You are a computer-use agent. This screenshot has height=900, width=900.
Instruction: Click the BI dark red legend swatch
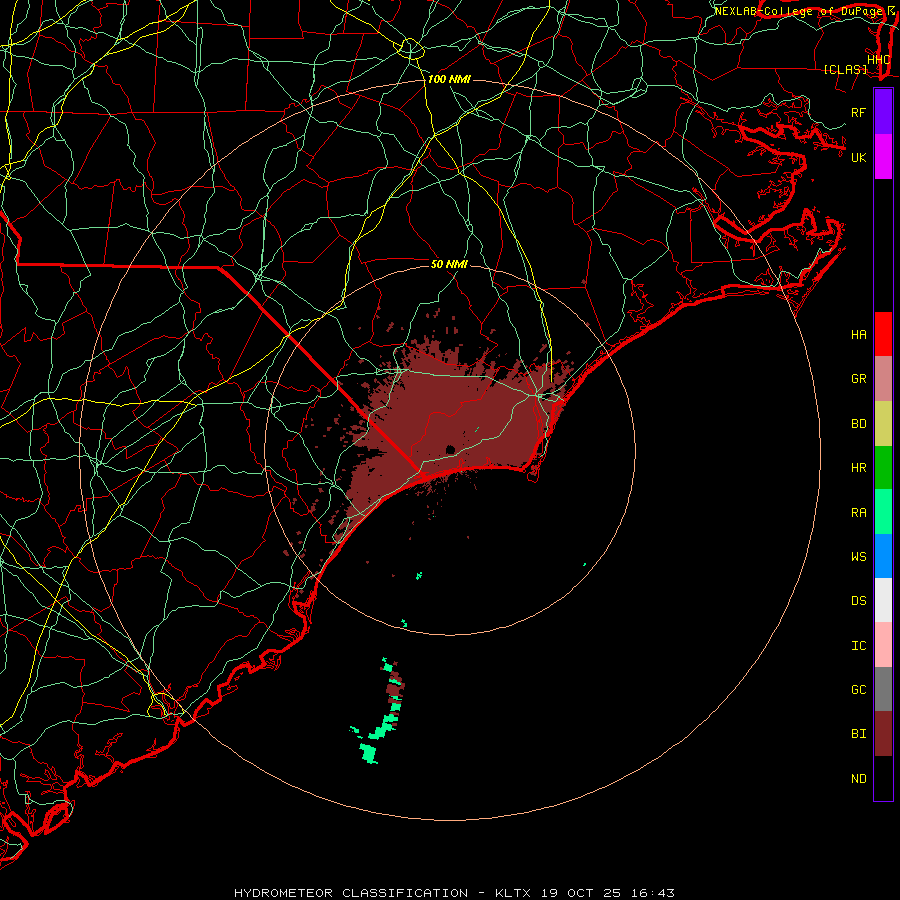[x=883, y=734]
